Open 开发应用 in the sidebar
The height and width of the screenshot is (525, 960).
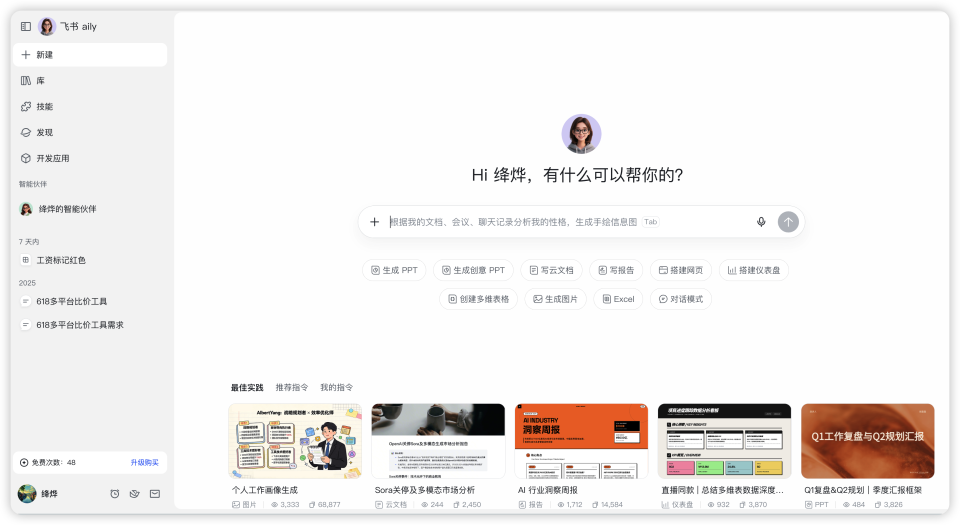[x=90, y=158]
